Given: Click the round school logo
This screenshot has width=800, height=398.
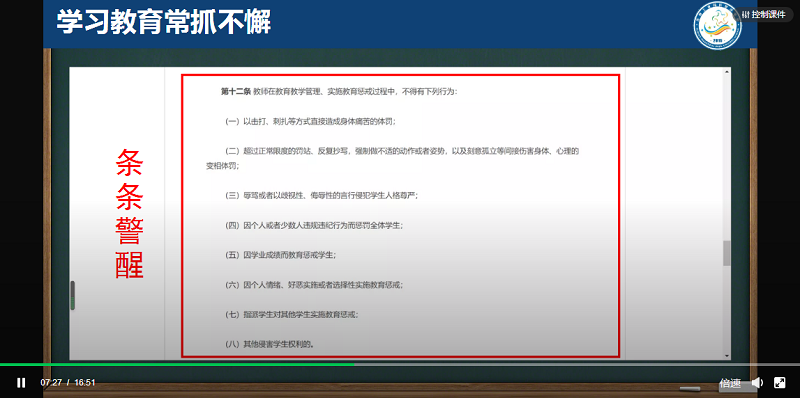Looking at the screenshot, I should pos(717,26).
